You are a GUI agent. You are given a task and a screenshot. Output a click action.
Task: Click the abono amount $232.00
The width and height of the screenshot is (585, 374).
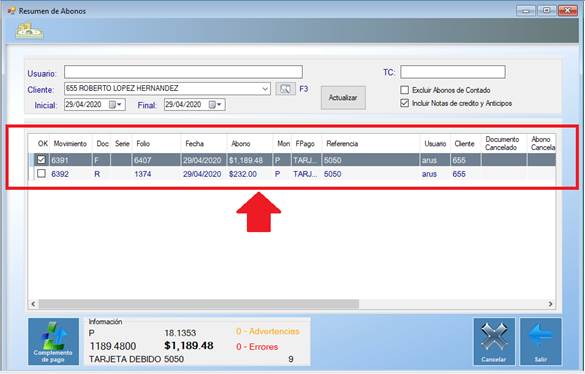tap(250, 174)
